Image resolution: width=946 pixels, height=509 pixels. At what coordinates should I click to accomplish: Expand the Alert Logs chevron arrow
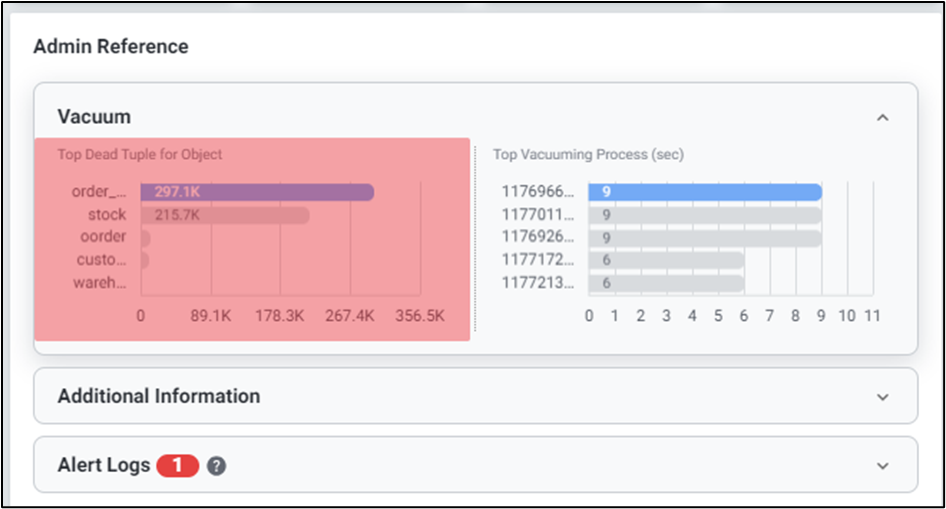[x=882, y=466]
